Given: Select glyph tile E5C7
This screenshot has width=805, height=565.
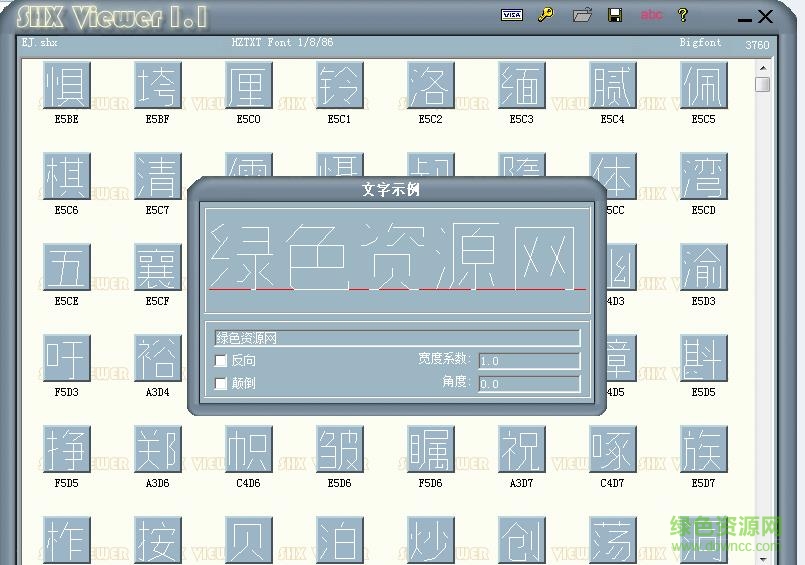Looking at the screenshot, I should (158, 176).
